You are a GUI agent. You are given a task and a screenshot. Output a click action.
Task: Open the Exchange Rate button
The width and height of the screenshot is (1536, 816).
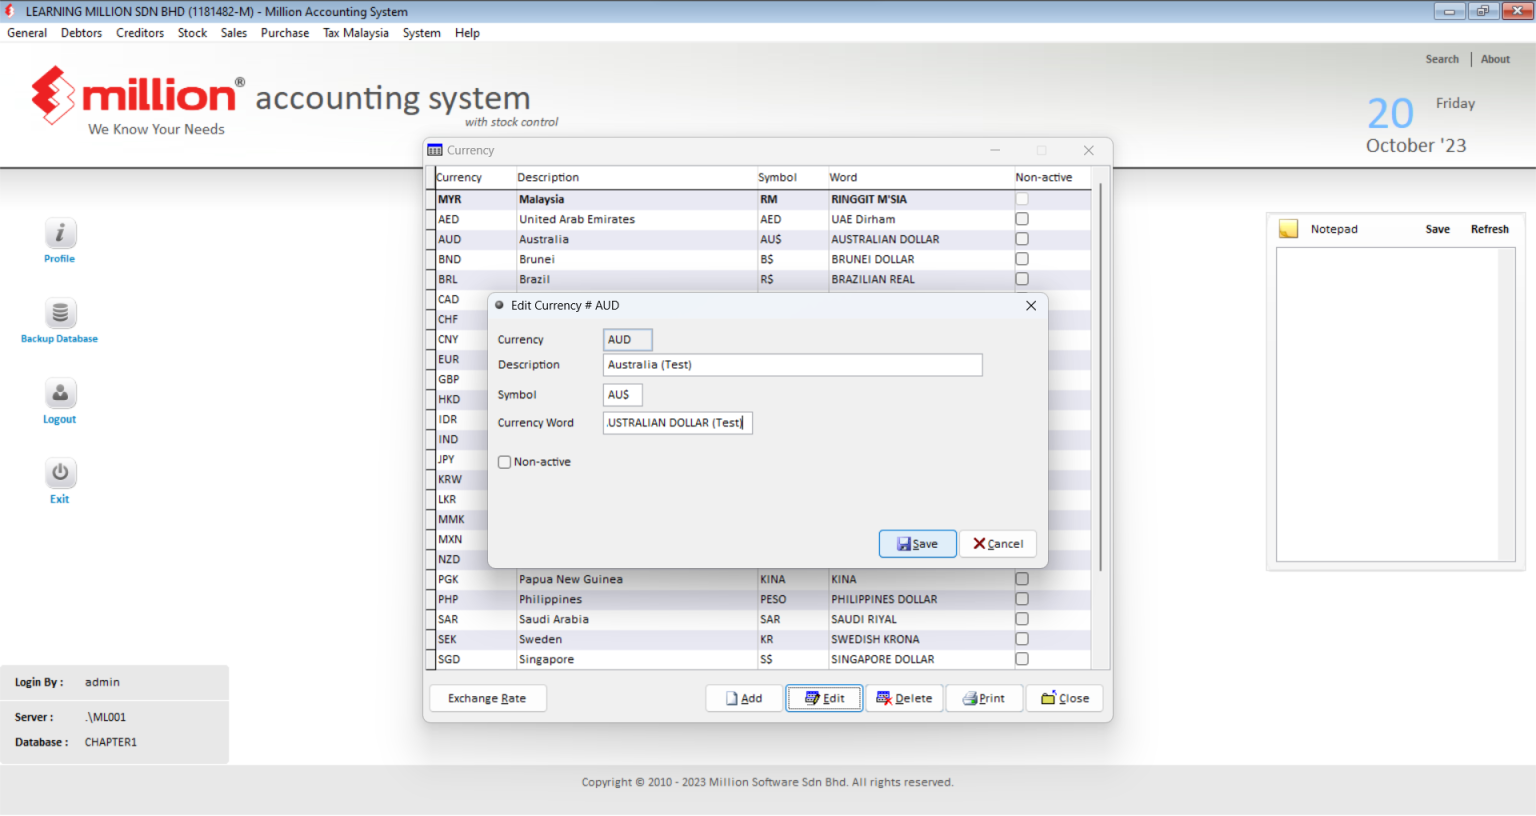(488, 698)
